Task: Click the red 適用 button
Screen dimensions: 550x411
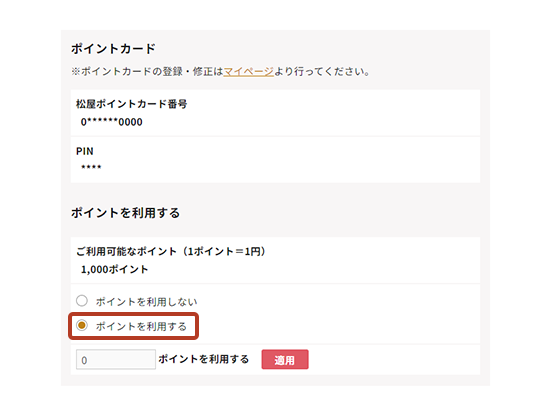Action: click(285, 359)
